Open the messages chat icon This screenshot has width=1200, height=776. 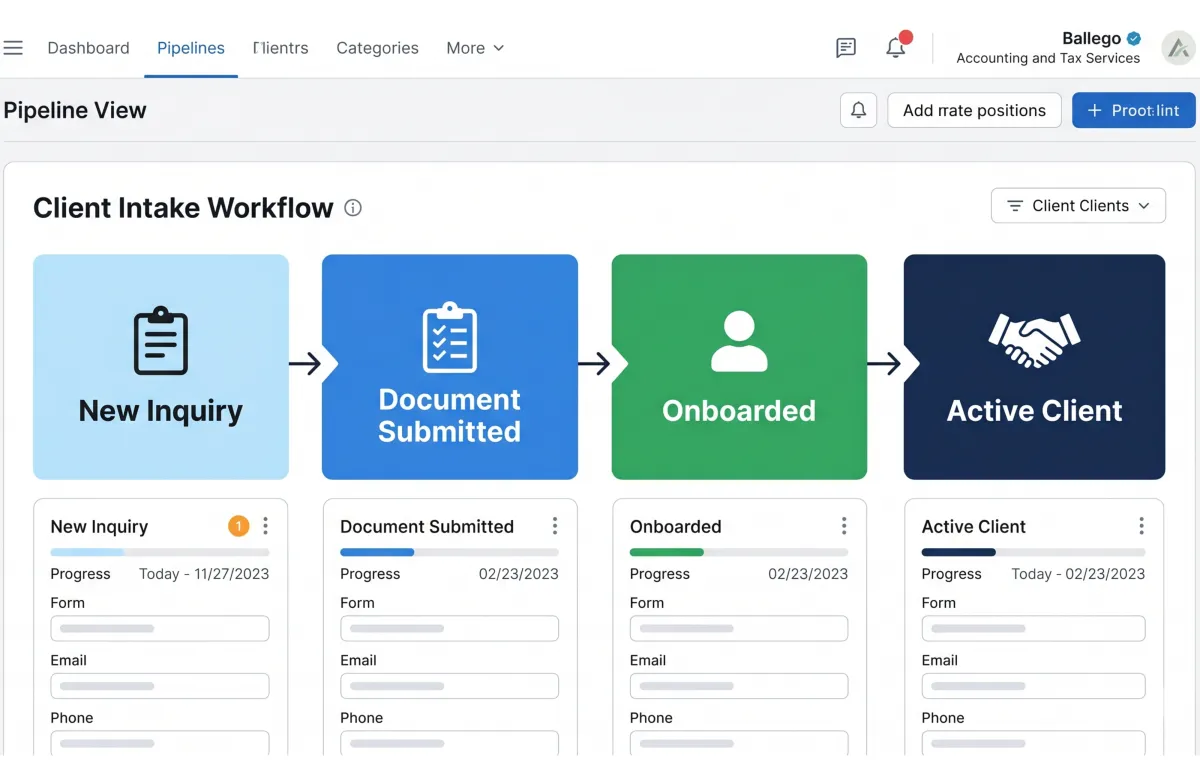click(x=846, y=48)
